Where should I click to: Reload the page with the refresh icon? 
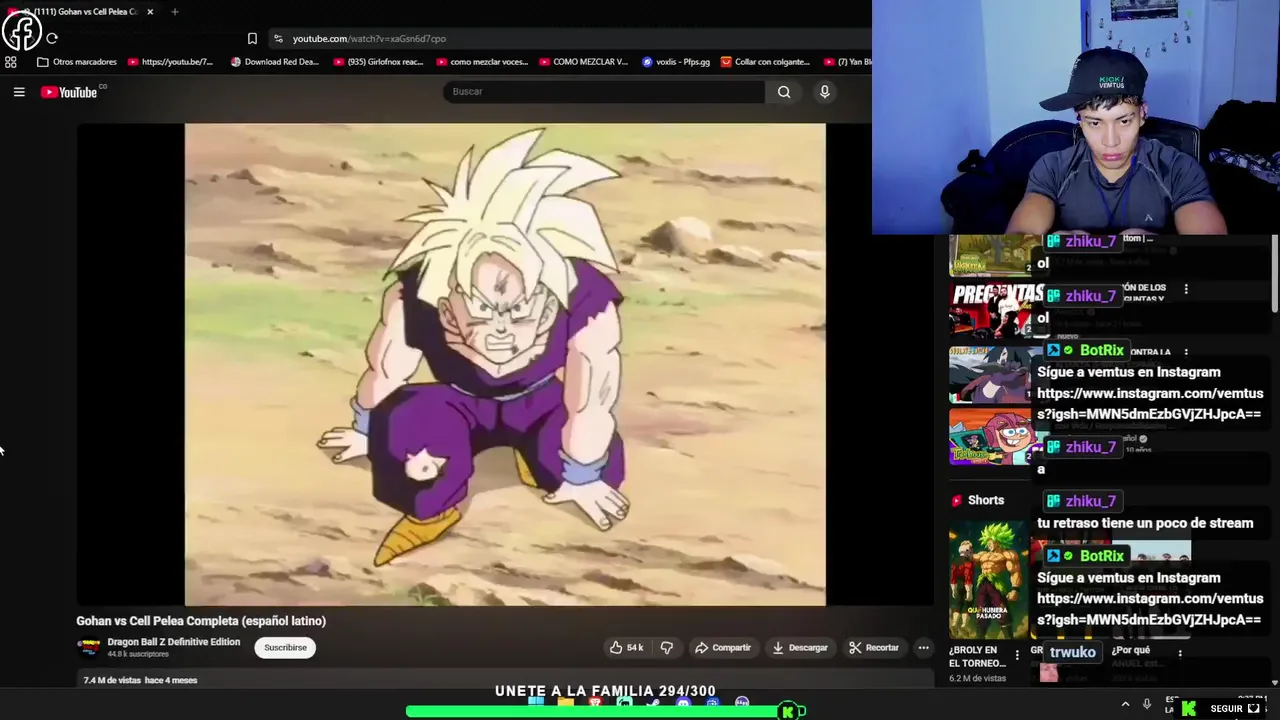click(x=52, y=38)
